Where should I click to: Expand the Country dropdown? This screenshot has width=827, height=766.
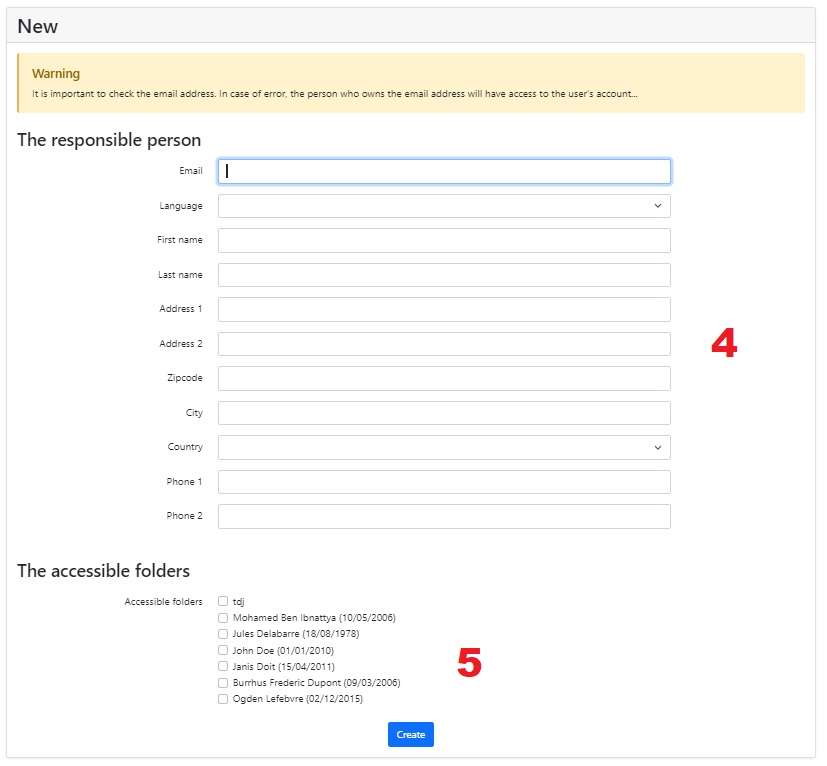pyautogui.click(x=444, y=447)
